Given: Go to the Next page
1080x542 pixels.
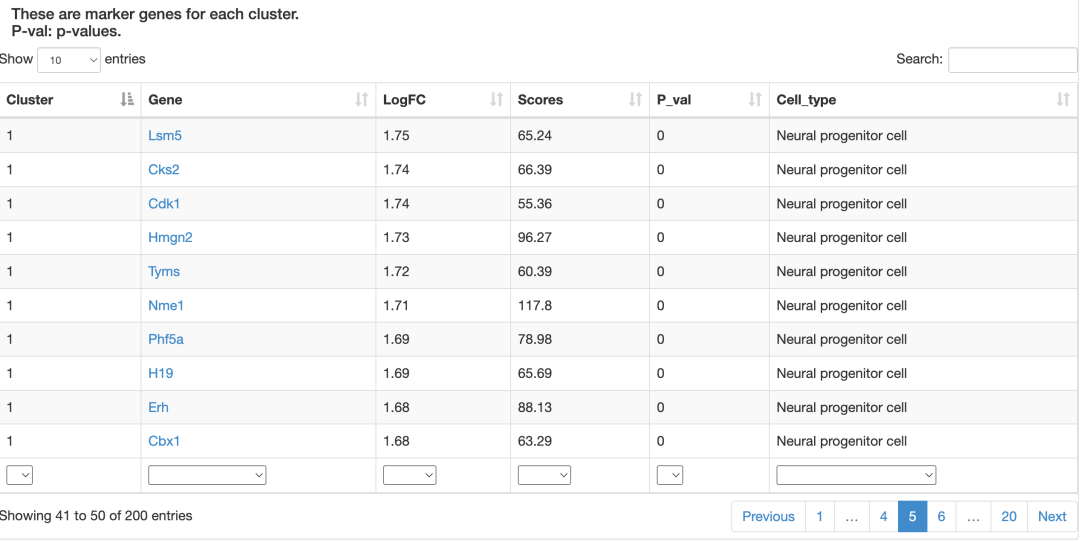Looking at the screenshot, I should point(1052,517).
